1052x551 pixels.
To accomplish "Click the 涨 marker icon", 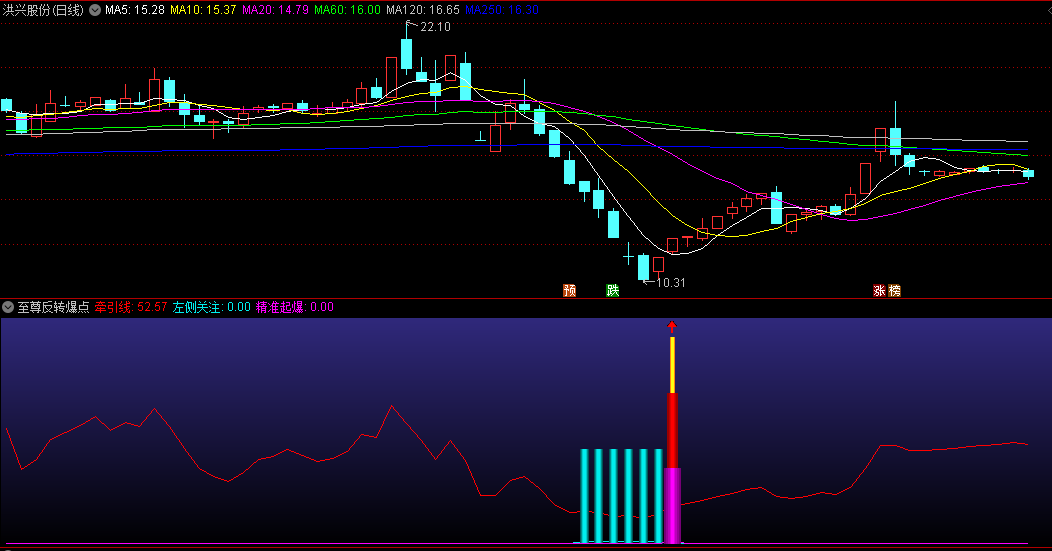I will click(879, 290).
